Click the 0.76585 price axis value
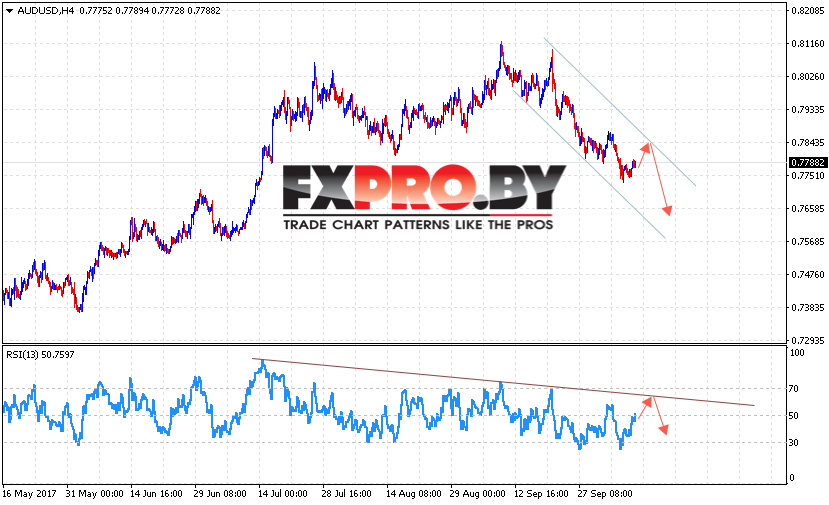Image resolution: width=829 pixels, height=505 pixels. [808, 209]
